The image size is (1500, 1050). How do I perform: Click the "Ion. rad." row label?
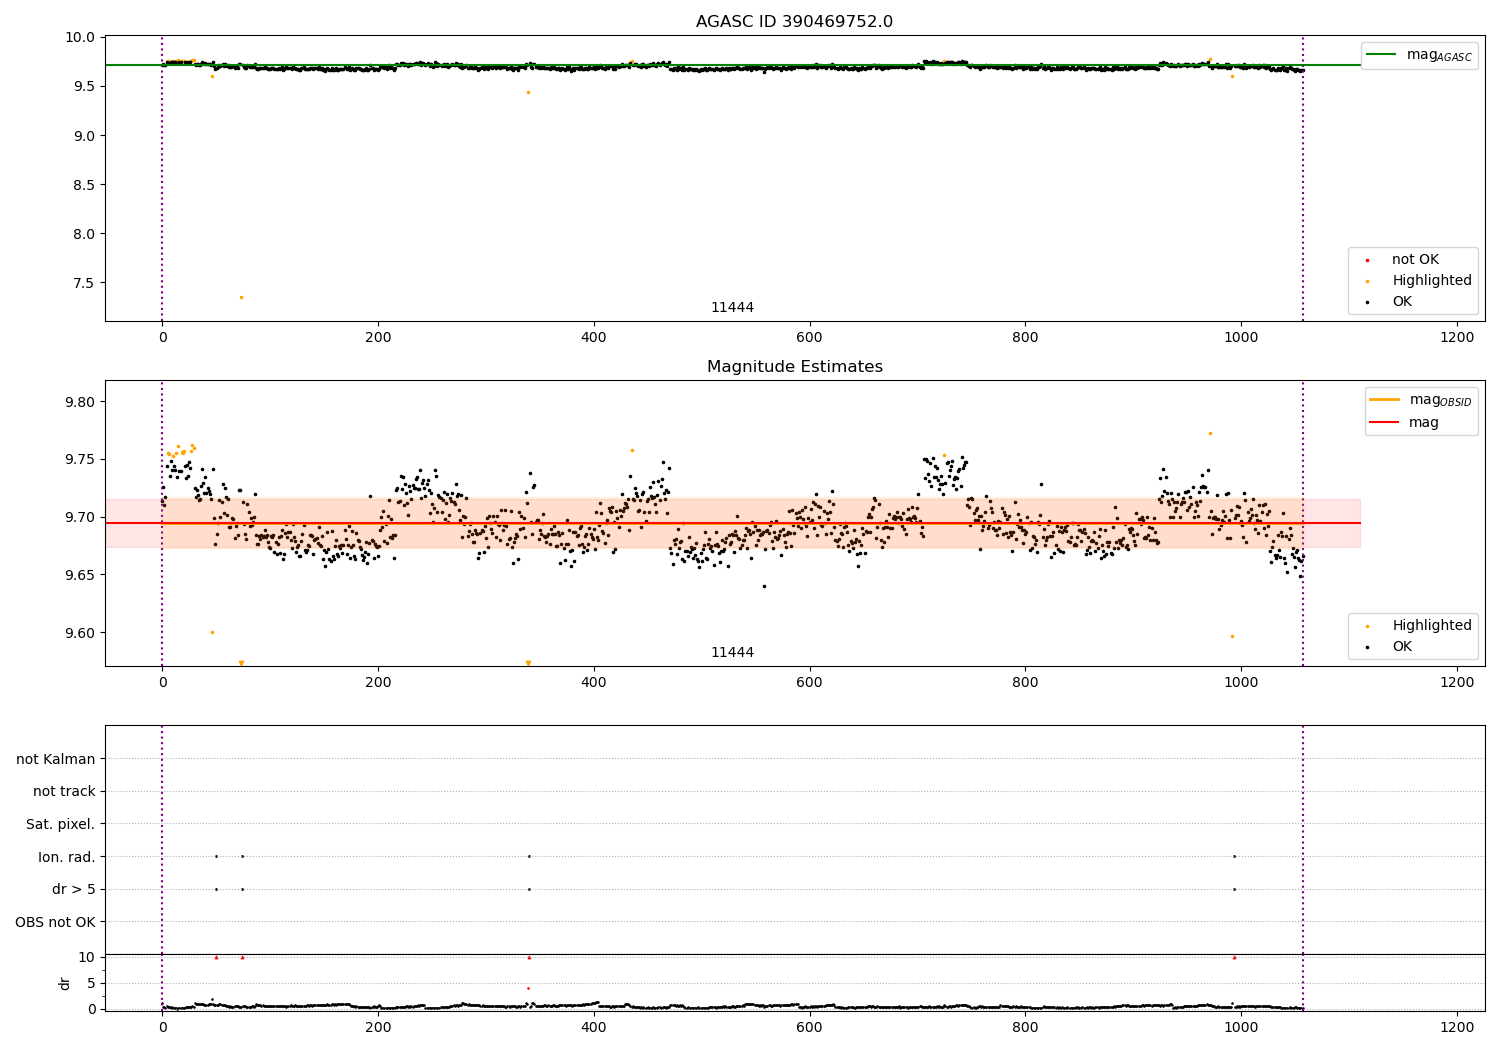pos(67,858)
